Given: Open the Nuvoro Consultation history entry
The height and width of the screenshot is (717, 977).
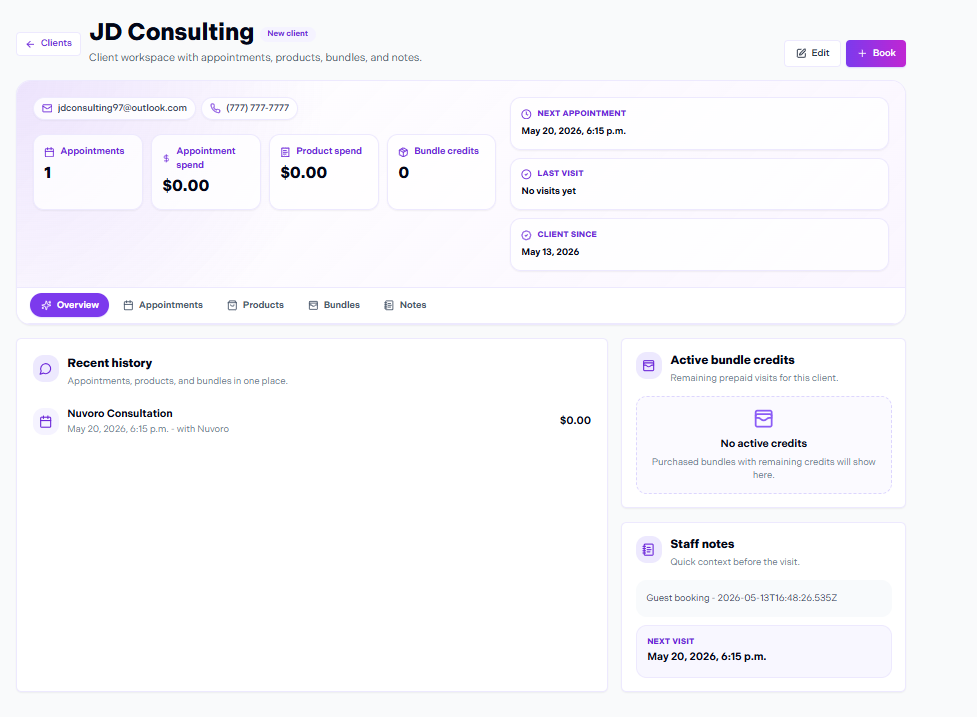Looking at the screenshot, I should 312,421.
